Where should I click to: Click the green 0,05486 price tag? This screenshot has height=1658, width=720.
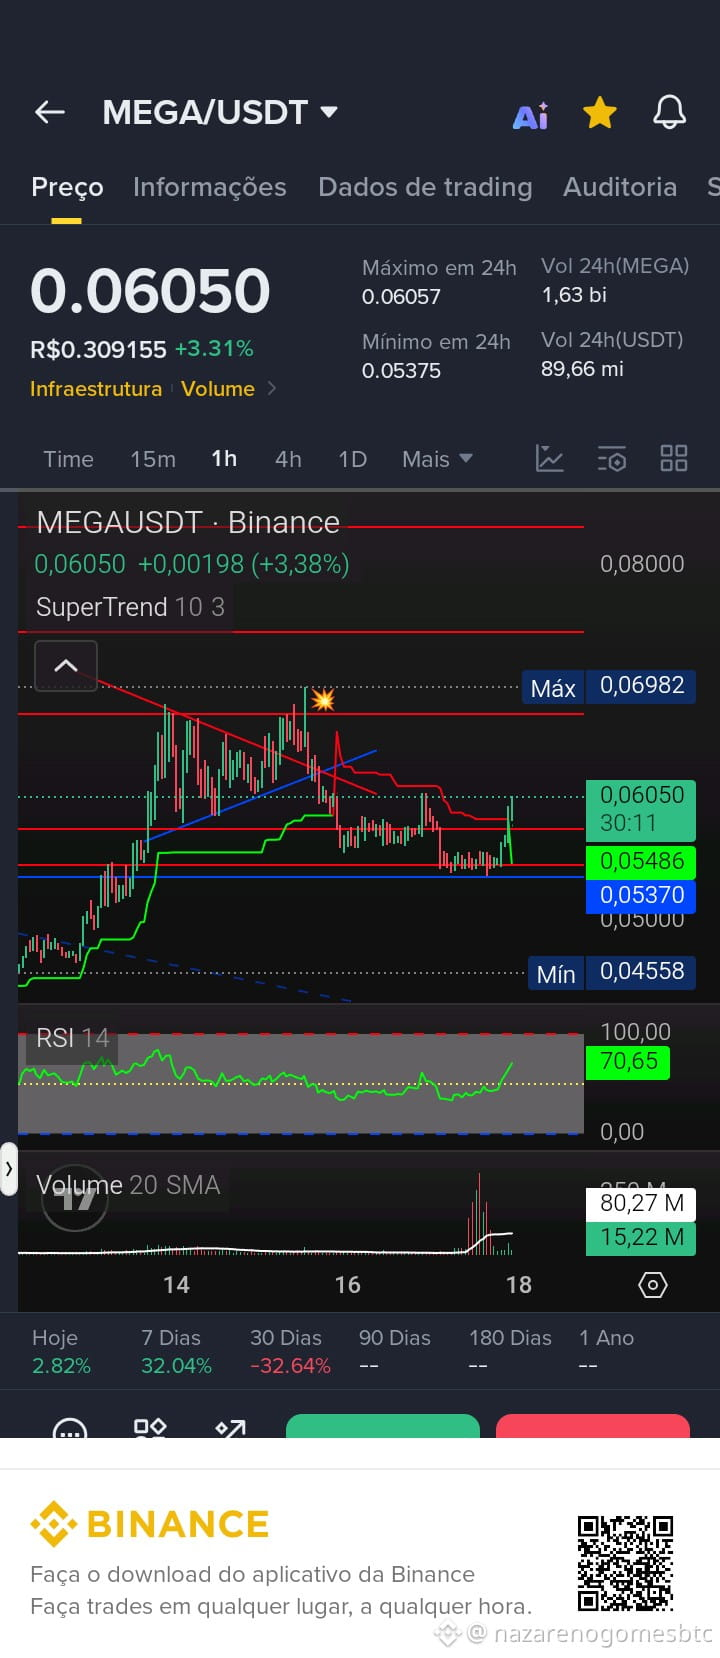click(640, 861)
